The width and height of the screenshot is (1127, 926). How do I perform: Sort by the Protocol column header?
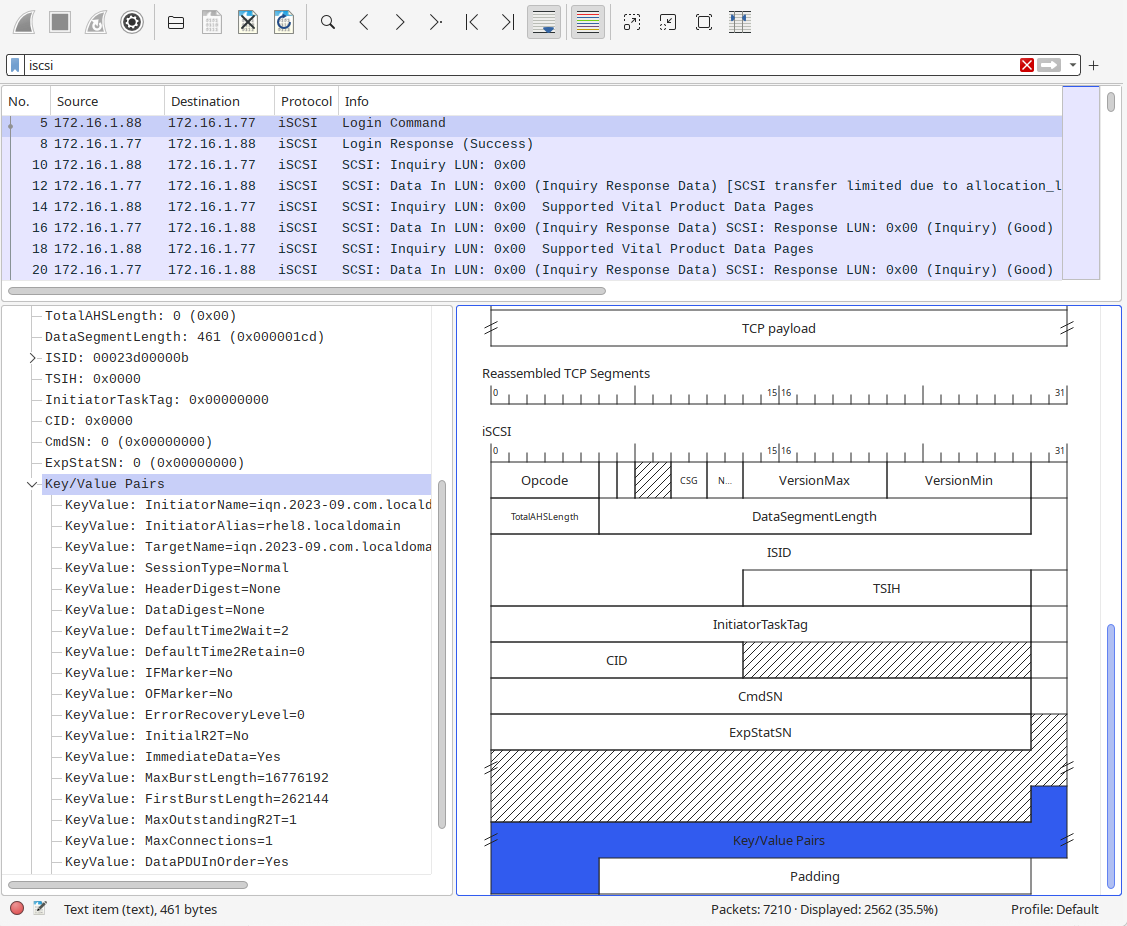point(306,101)
